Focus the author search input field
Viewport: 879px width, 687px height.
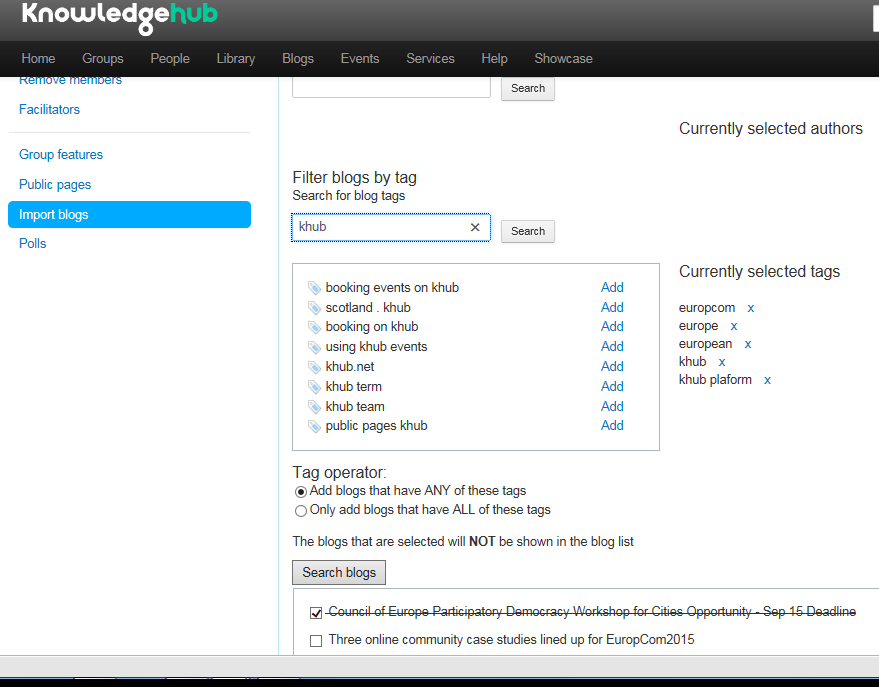click(391, 87)
